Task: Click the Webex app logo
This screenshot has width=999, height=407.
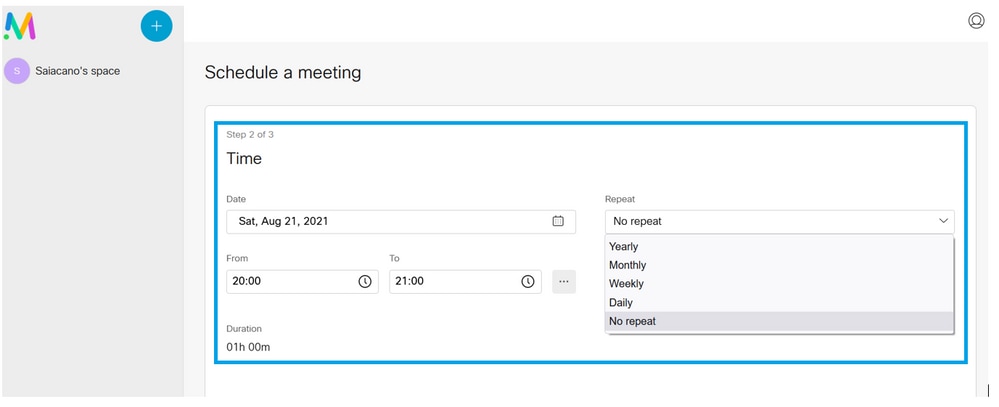Action: pos(20,26)
